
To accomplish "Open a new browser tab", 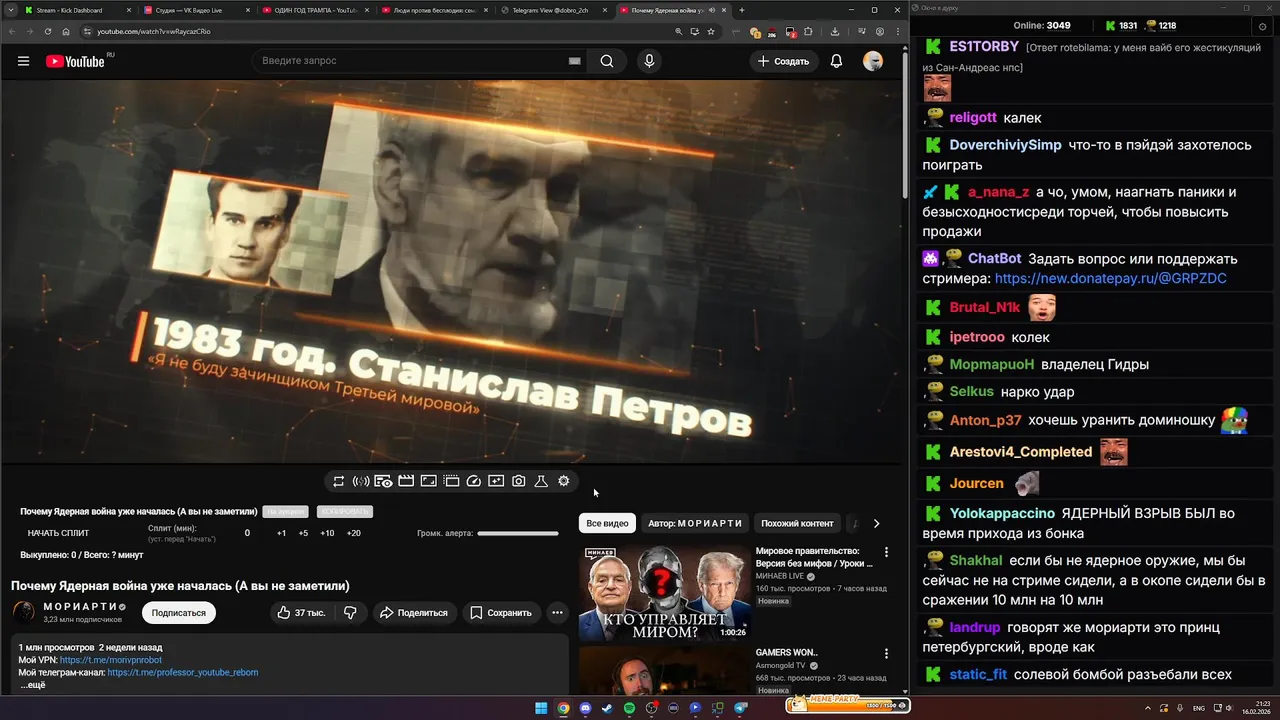I will click(741, 10).
